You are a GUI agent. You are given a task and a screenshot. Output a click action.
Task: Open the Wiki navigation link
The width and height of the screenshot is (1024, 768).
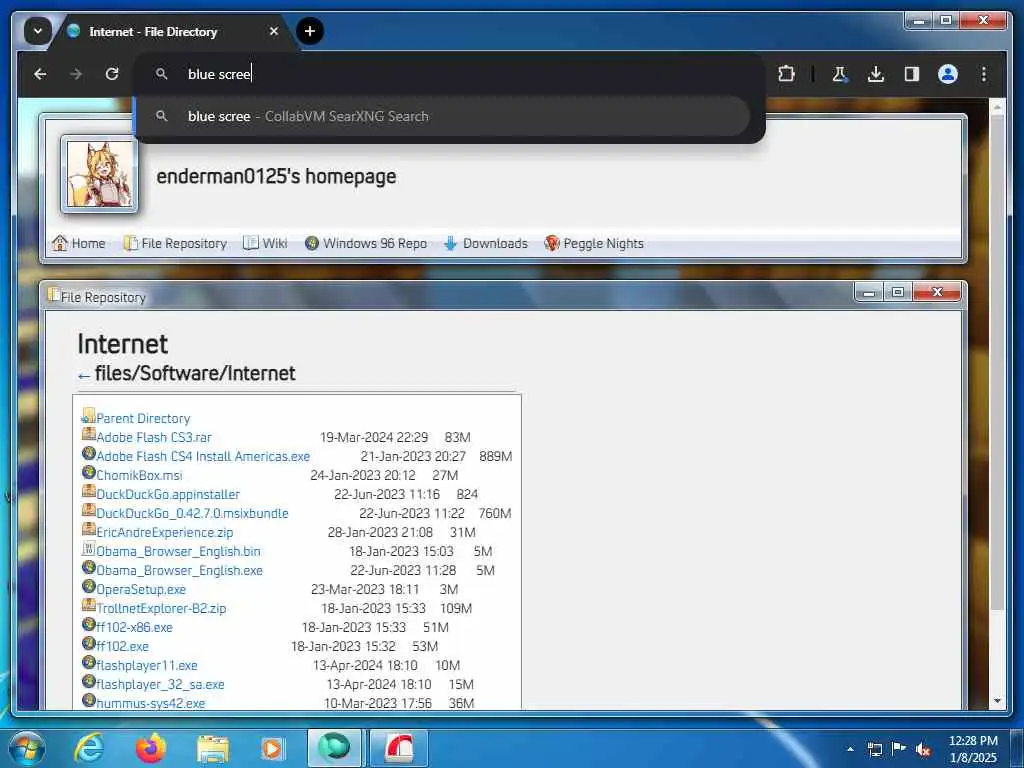tap(265, 244)
